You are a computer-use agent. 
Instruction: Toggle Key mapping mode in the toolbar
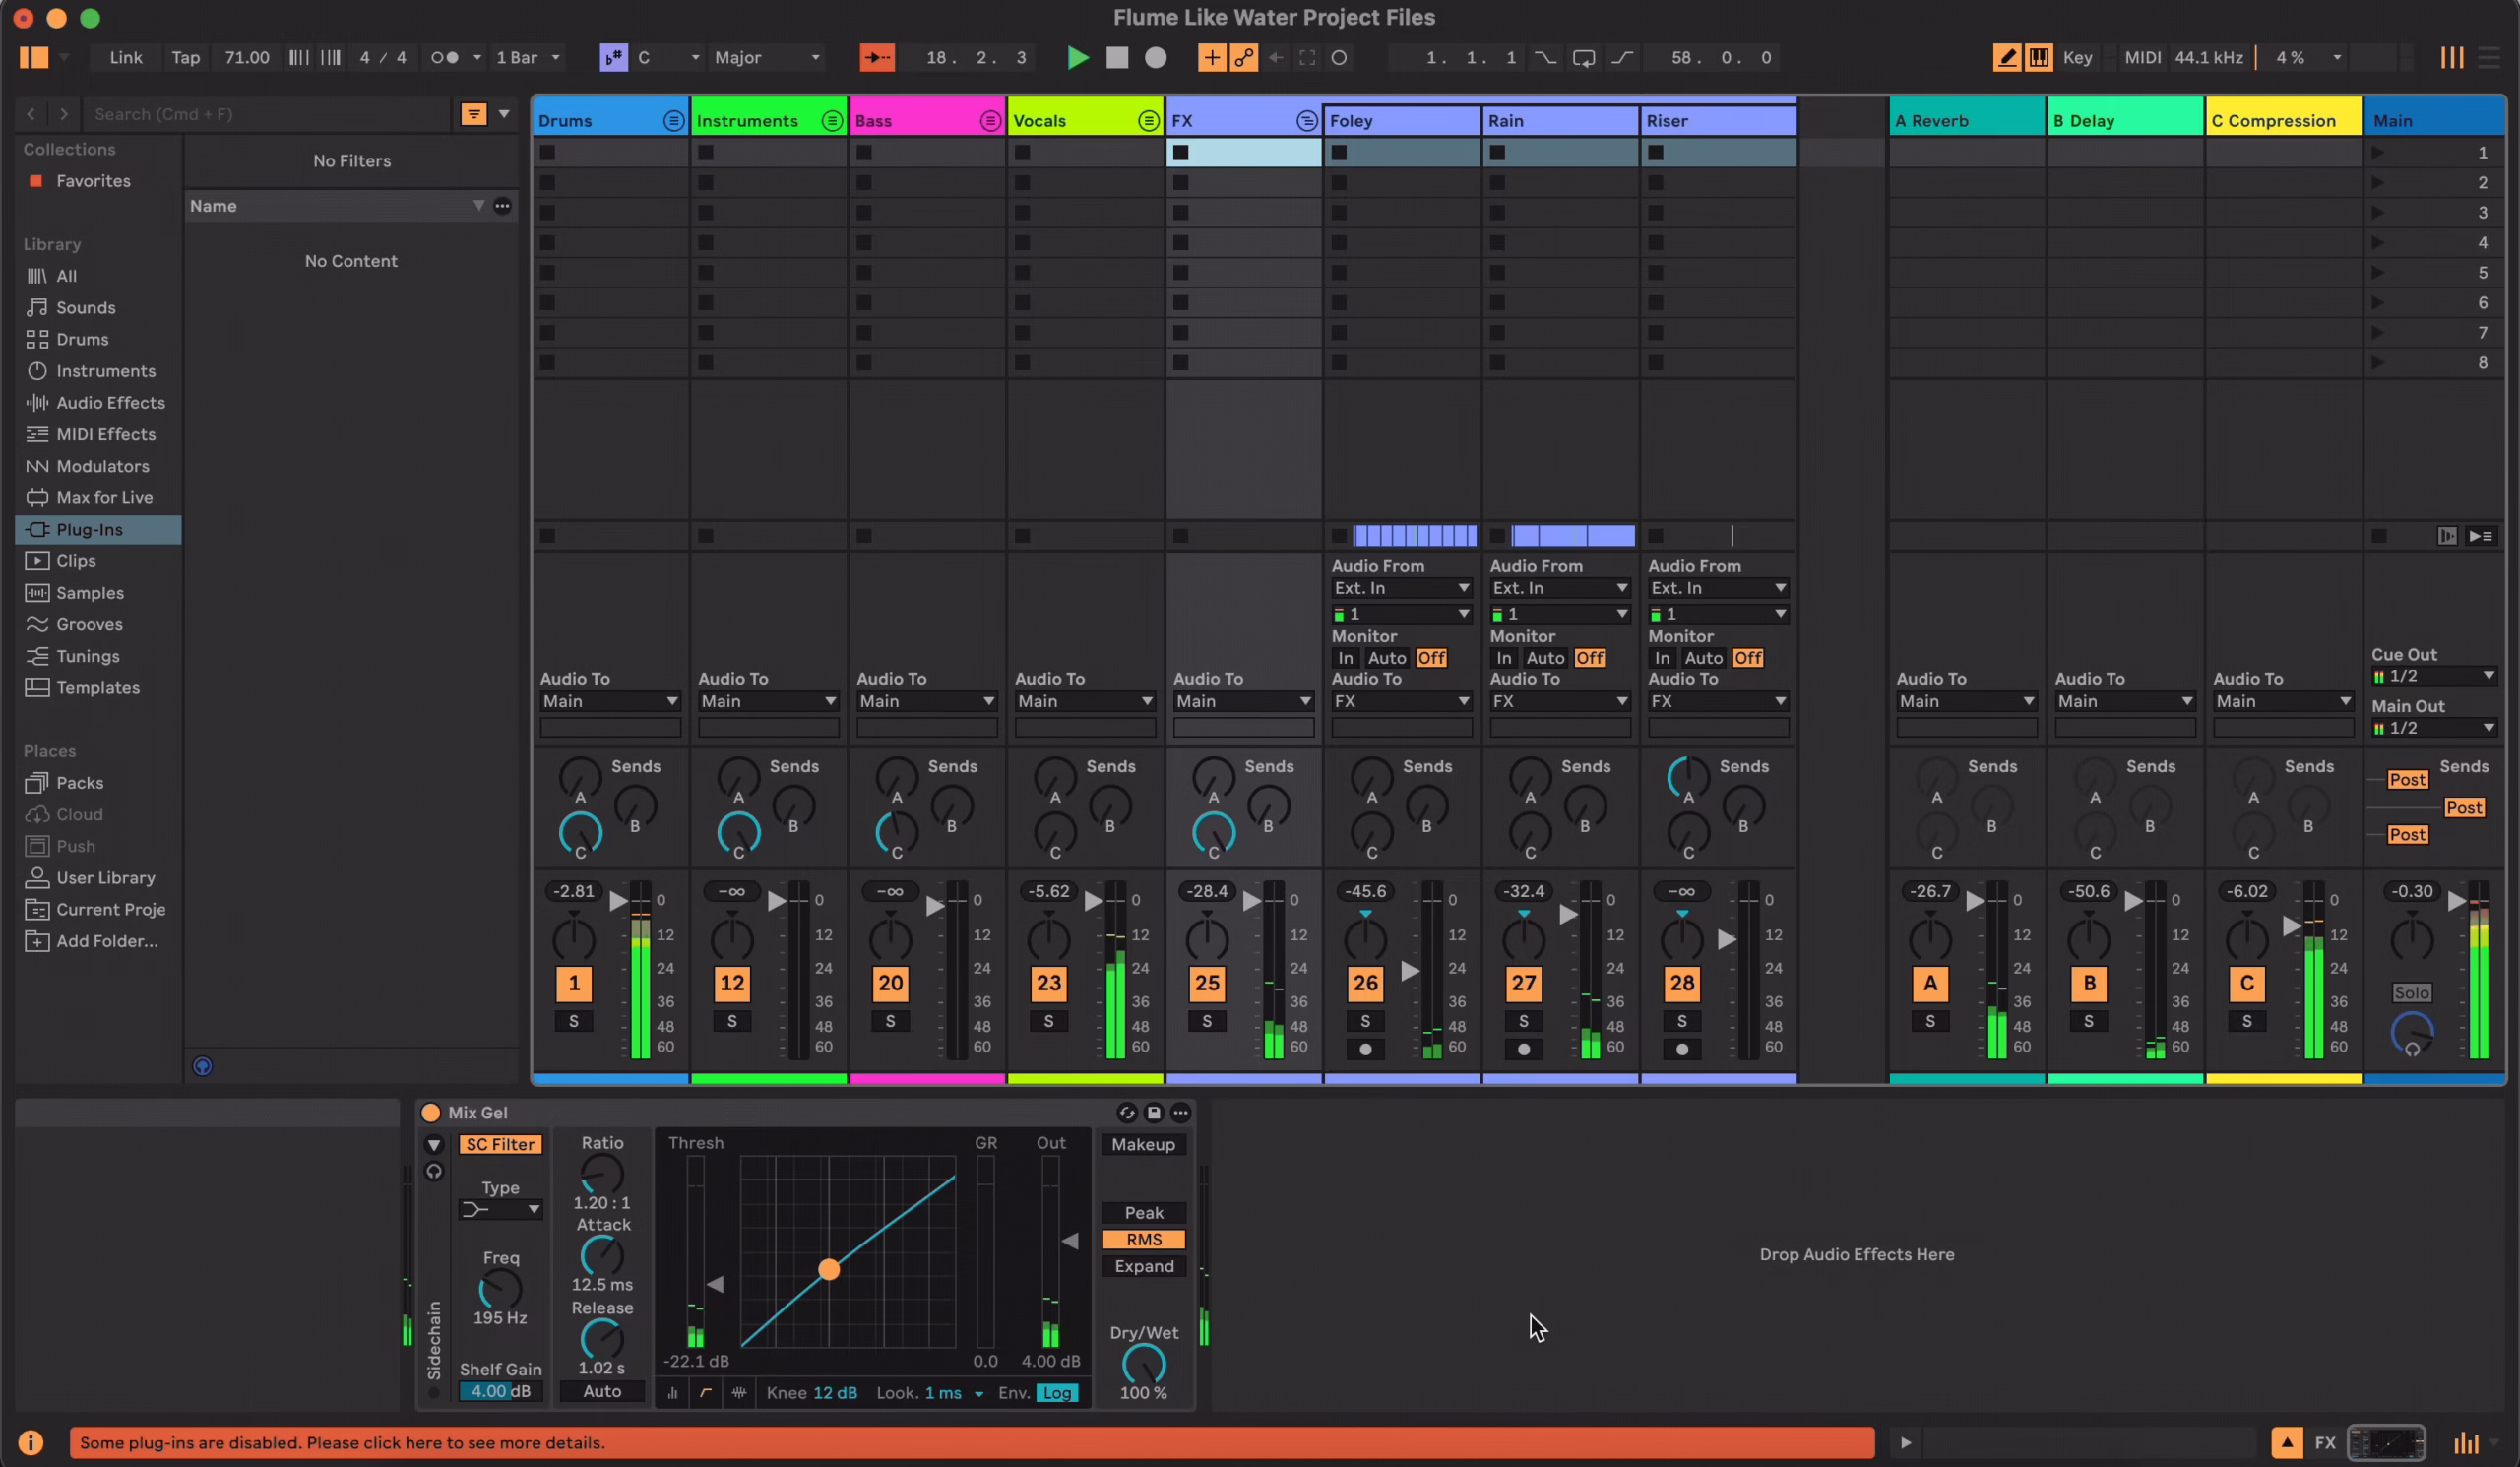click(2077, 57)
